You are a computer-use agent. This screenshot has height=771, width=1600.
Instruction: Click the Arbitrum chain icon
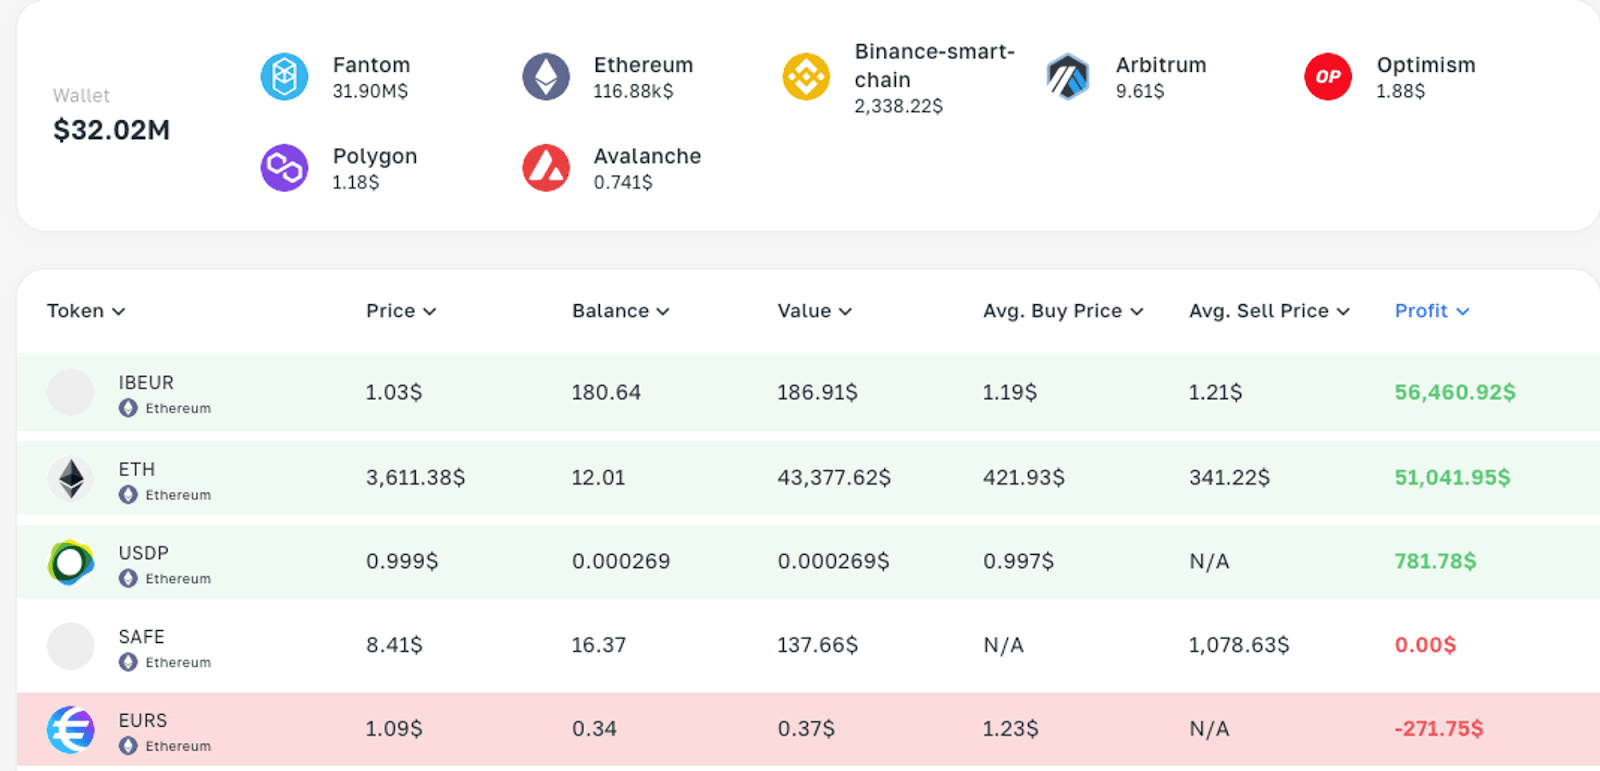(x=1068, y=77)
